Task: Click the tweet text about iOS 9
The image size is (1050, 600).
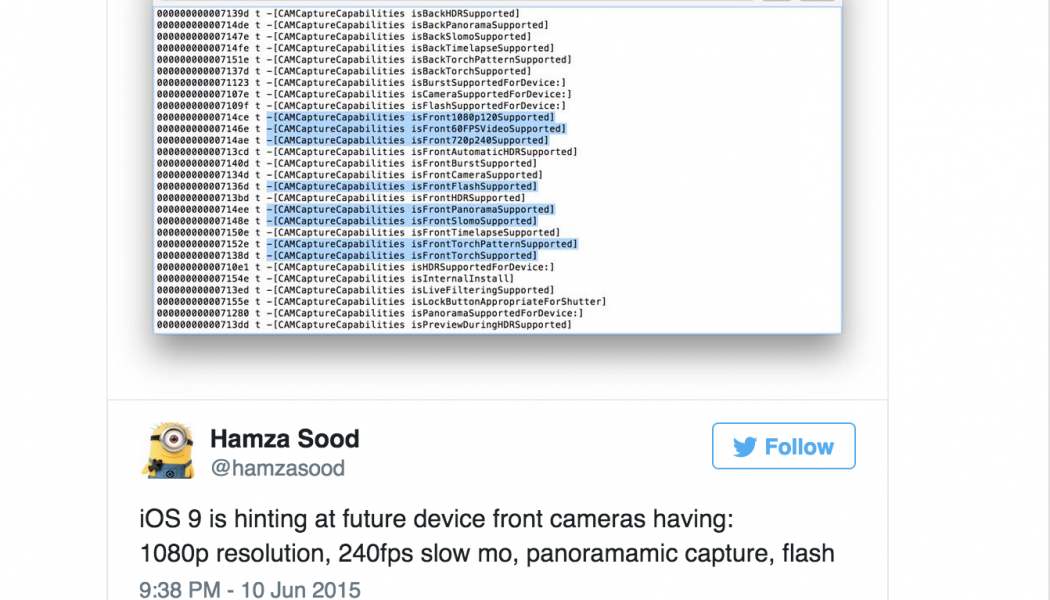Action: coord(486,536)
